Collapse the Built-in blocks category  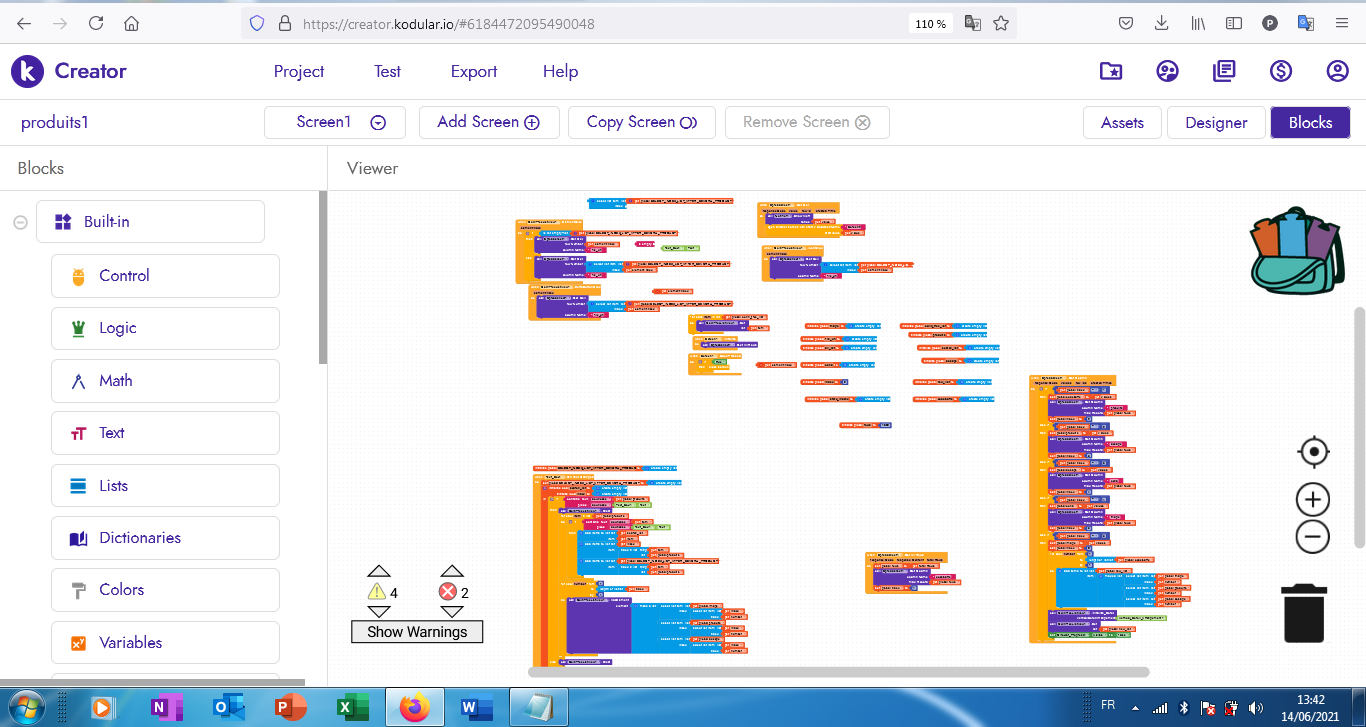coord(20,222)
